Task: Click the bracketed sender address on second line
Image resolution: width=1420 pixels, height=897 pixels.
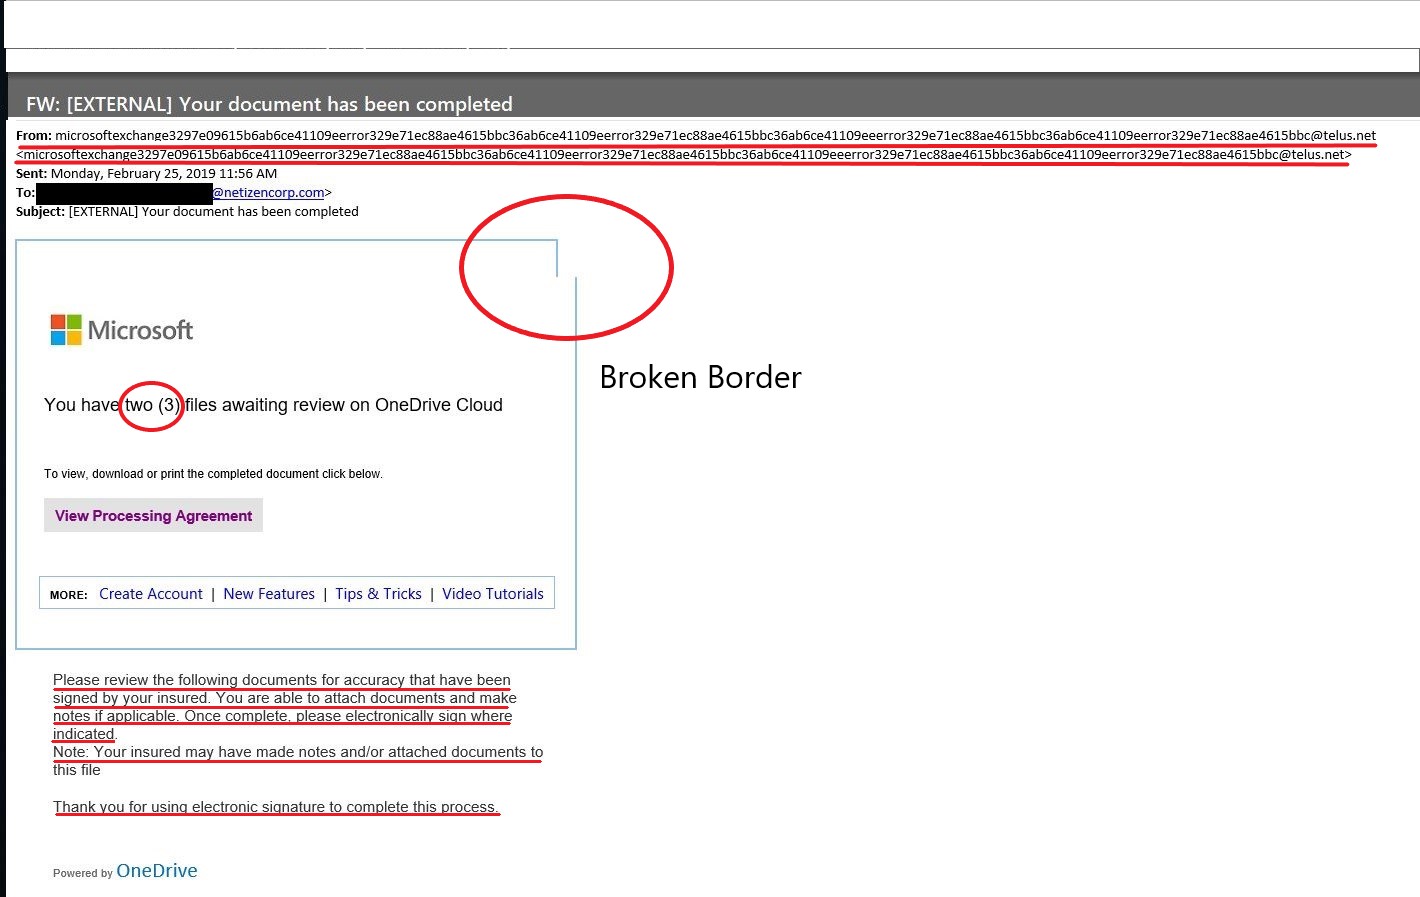Action: pyautogui.click(x=683, y=155)
